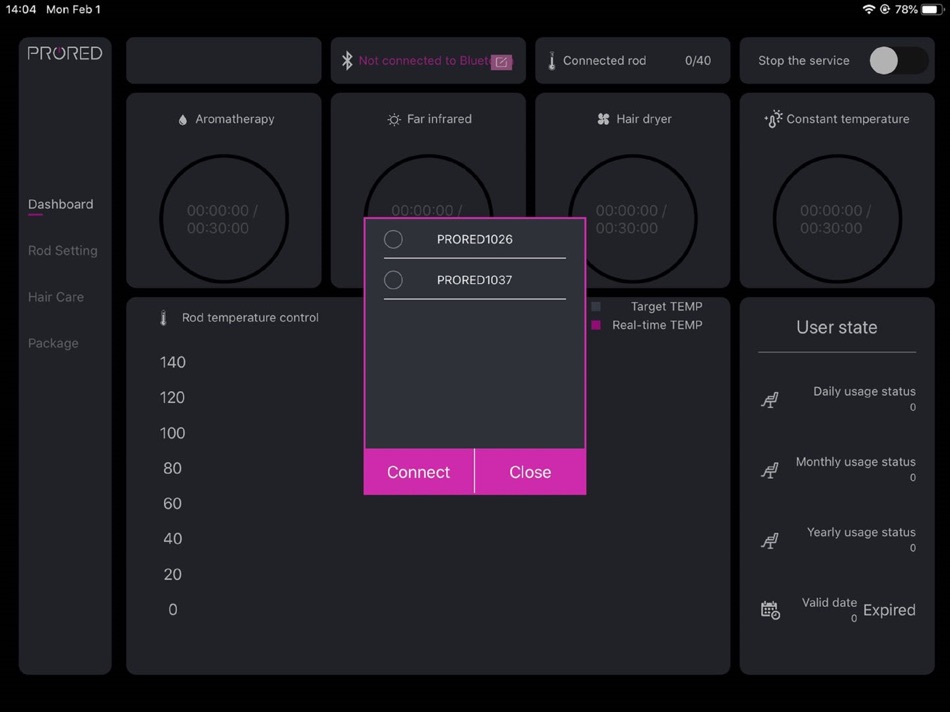Click the 'Stop the service' label

coord(804,61)
